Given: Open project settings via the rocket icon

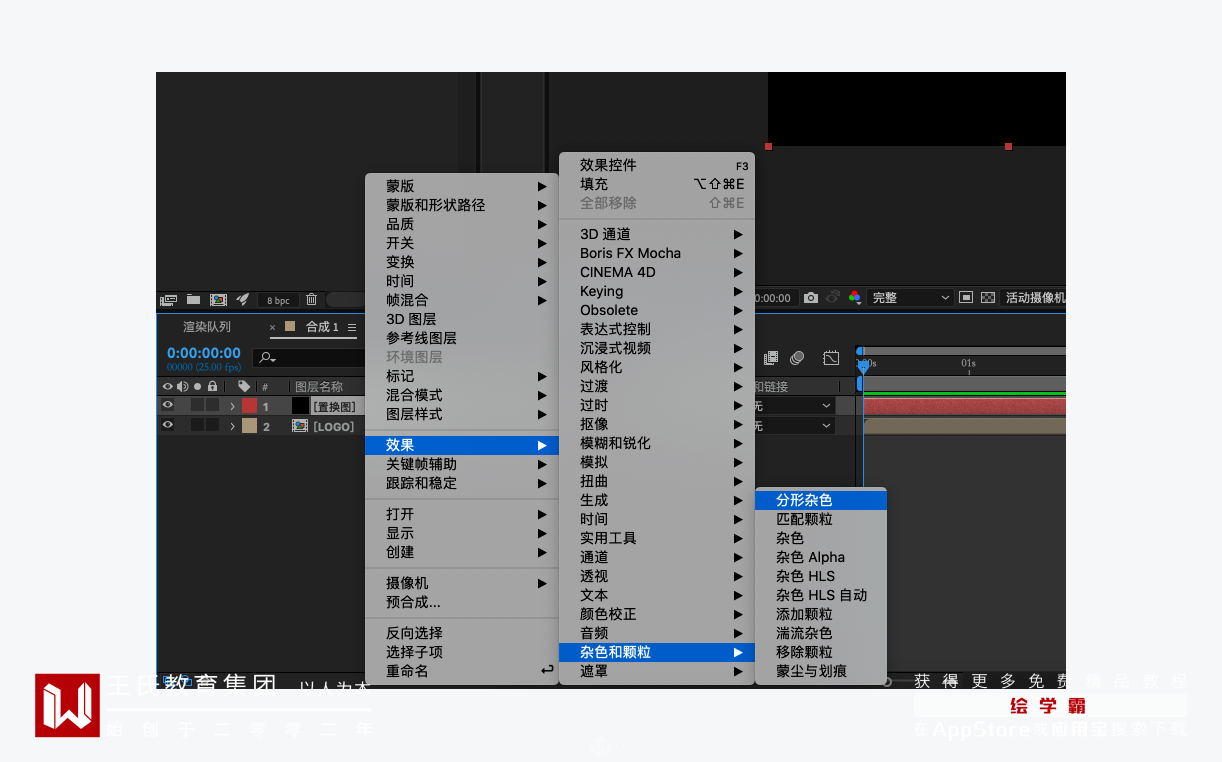Looking at the screenshot, I should (243, 299).
